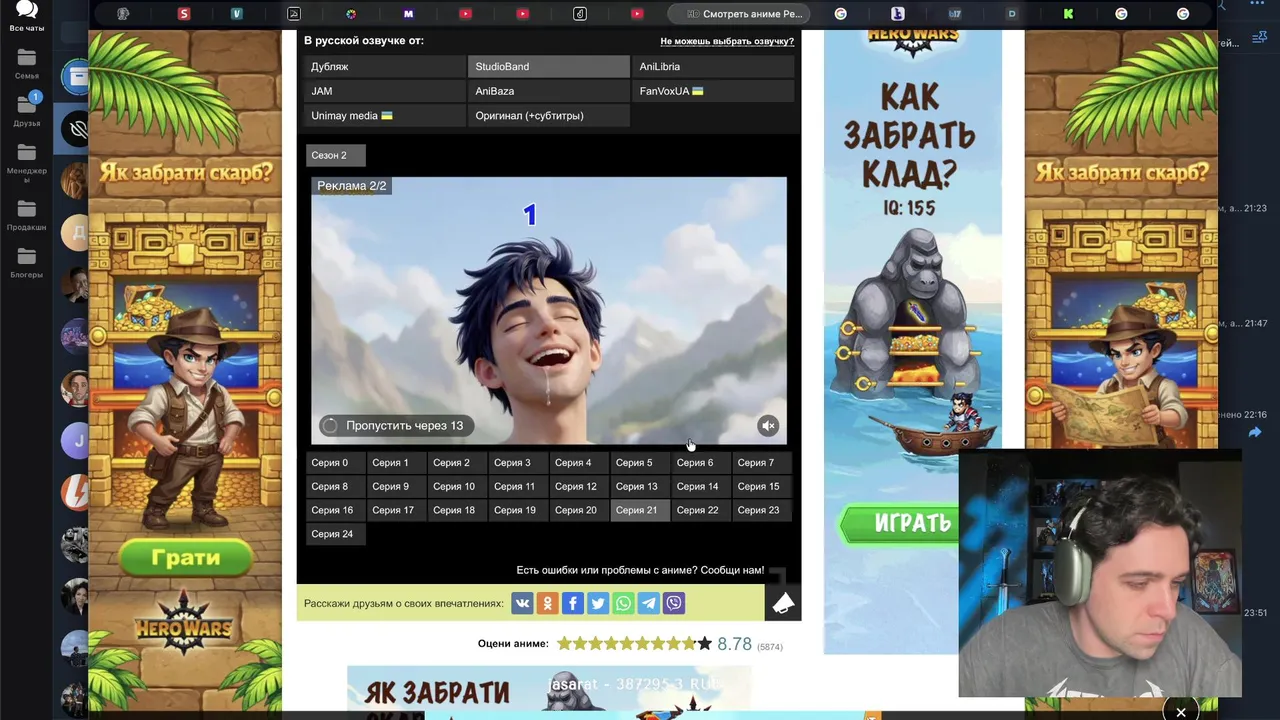Select Серия 0 episode
Image resolution: width=1280 pixels, height=720 pixels.
[335, 463]
